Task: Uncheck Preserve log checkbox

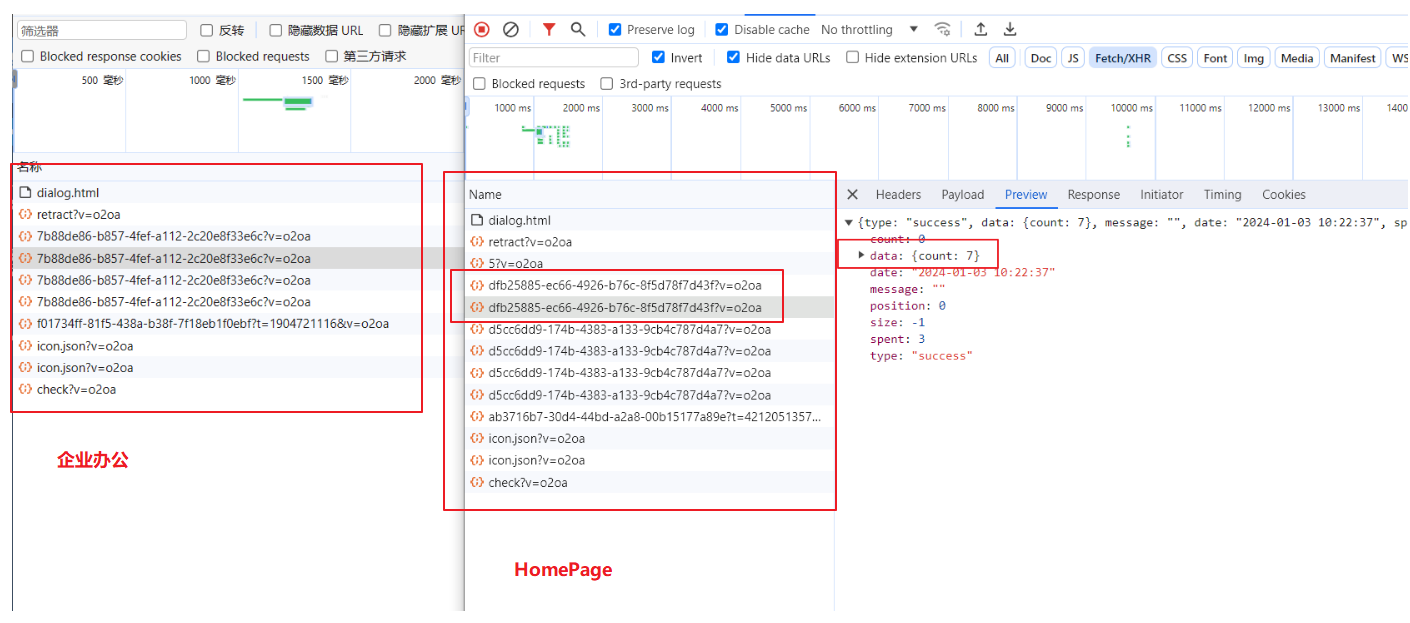Action: pyautogui.click(x=615, y=30)
